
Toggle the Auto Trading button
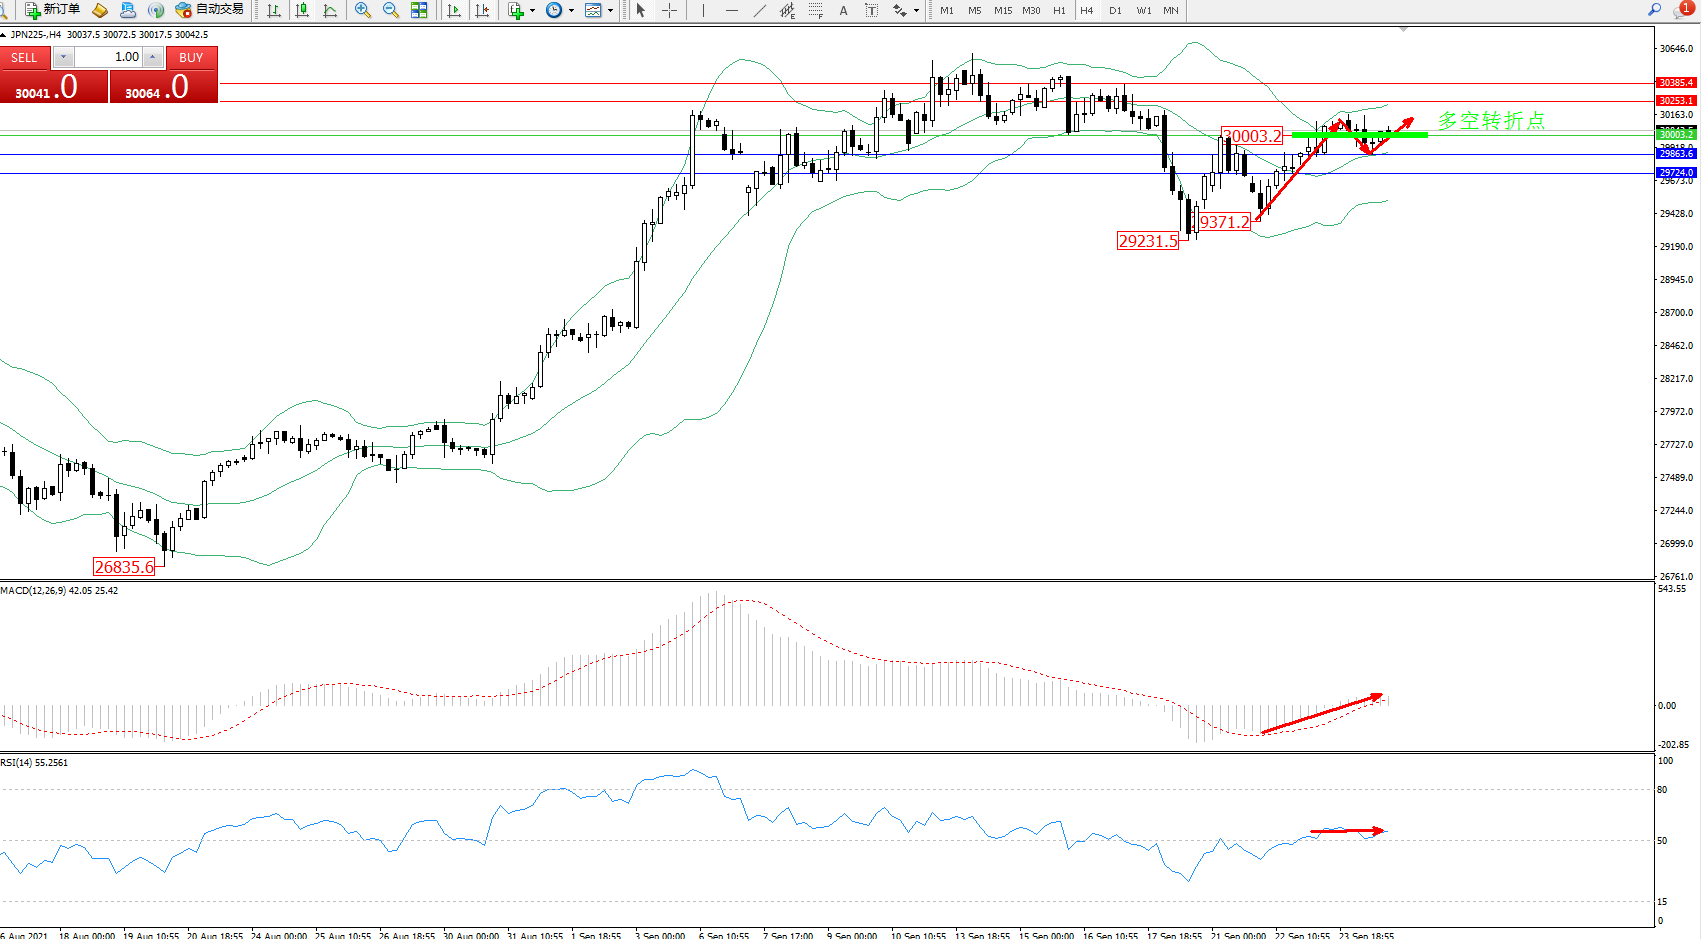pyautogui.click(x=209, y=10)
